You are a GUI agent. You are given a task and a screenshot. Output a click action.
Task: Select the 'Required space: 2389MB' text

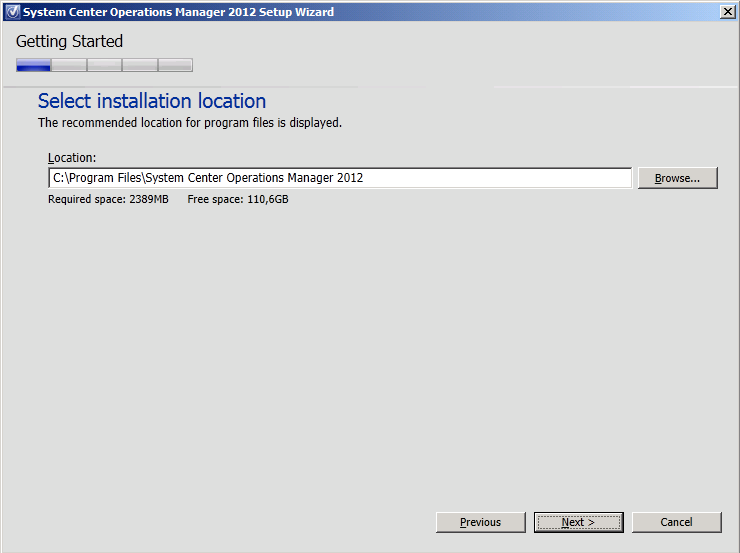pos(108,199)
